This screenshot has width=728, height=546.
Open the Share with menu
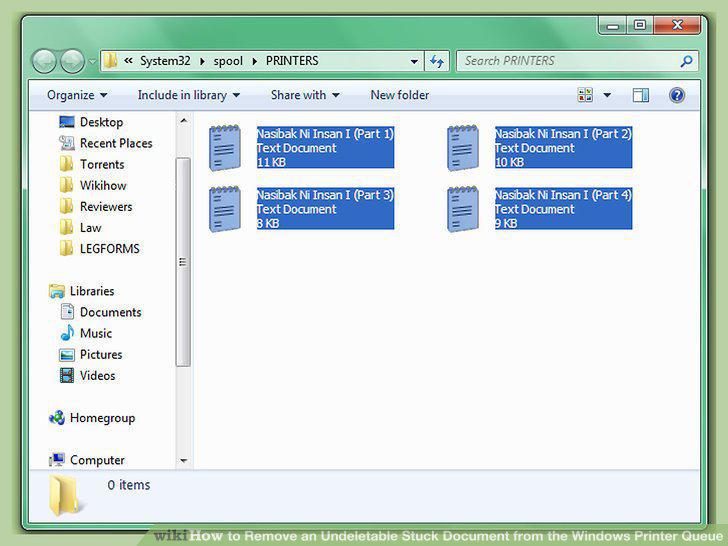click(x=305, y=95)
